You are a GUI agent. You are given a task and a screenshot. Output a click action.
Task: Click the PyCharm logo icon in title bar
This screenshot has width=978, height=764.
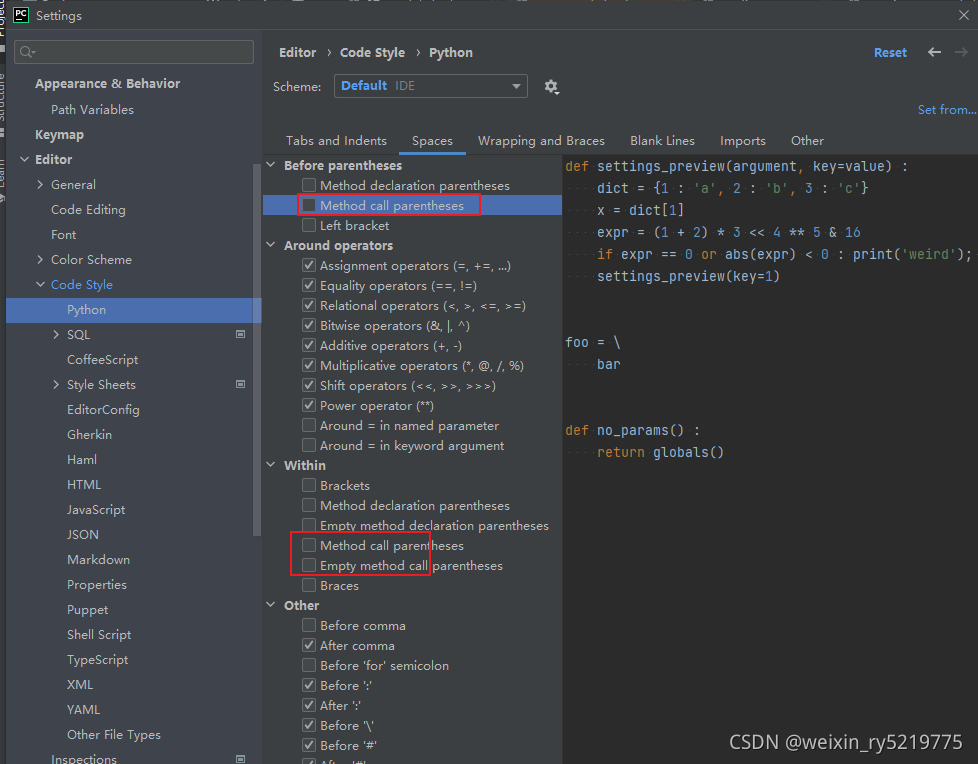coord(21,15)
